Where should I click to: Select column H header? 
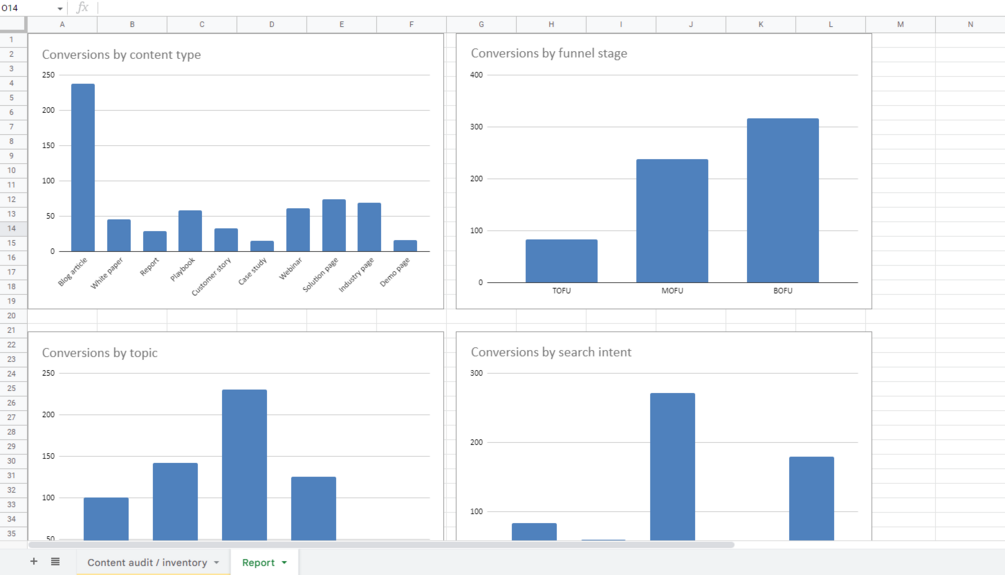[551, 24]
